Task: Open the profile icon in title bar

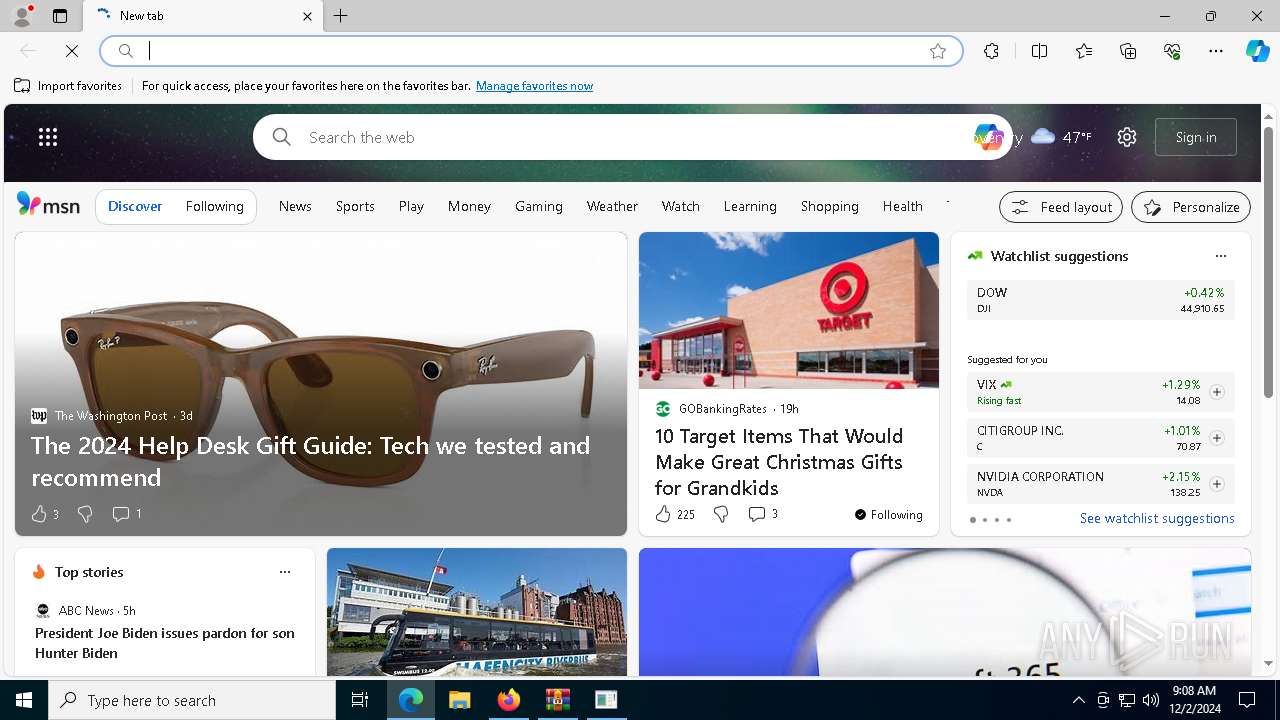Action: pyautogui.click(x=22, y=16)
